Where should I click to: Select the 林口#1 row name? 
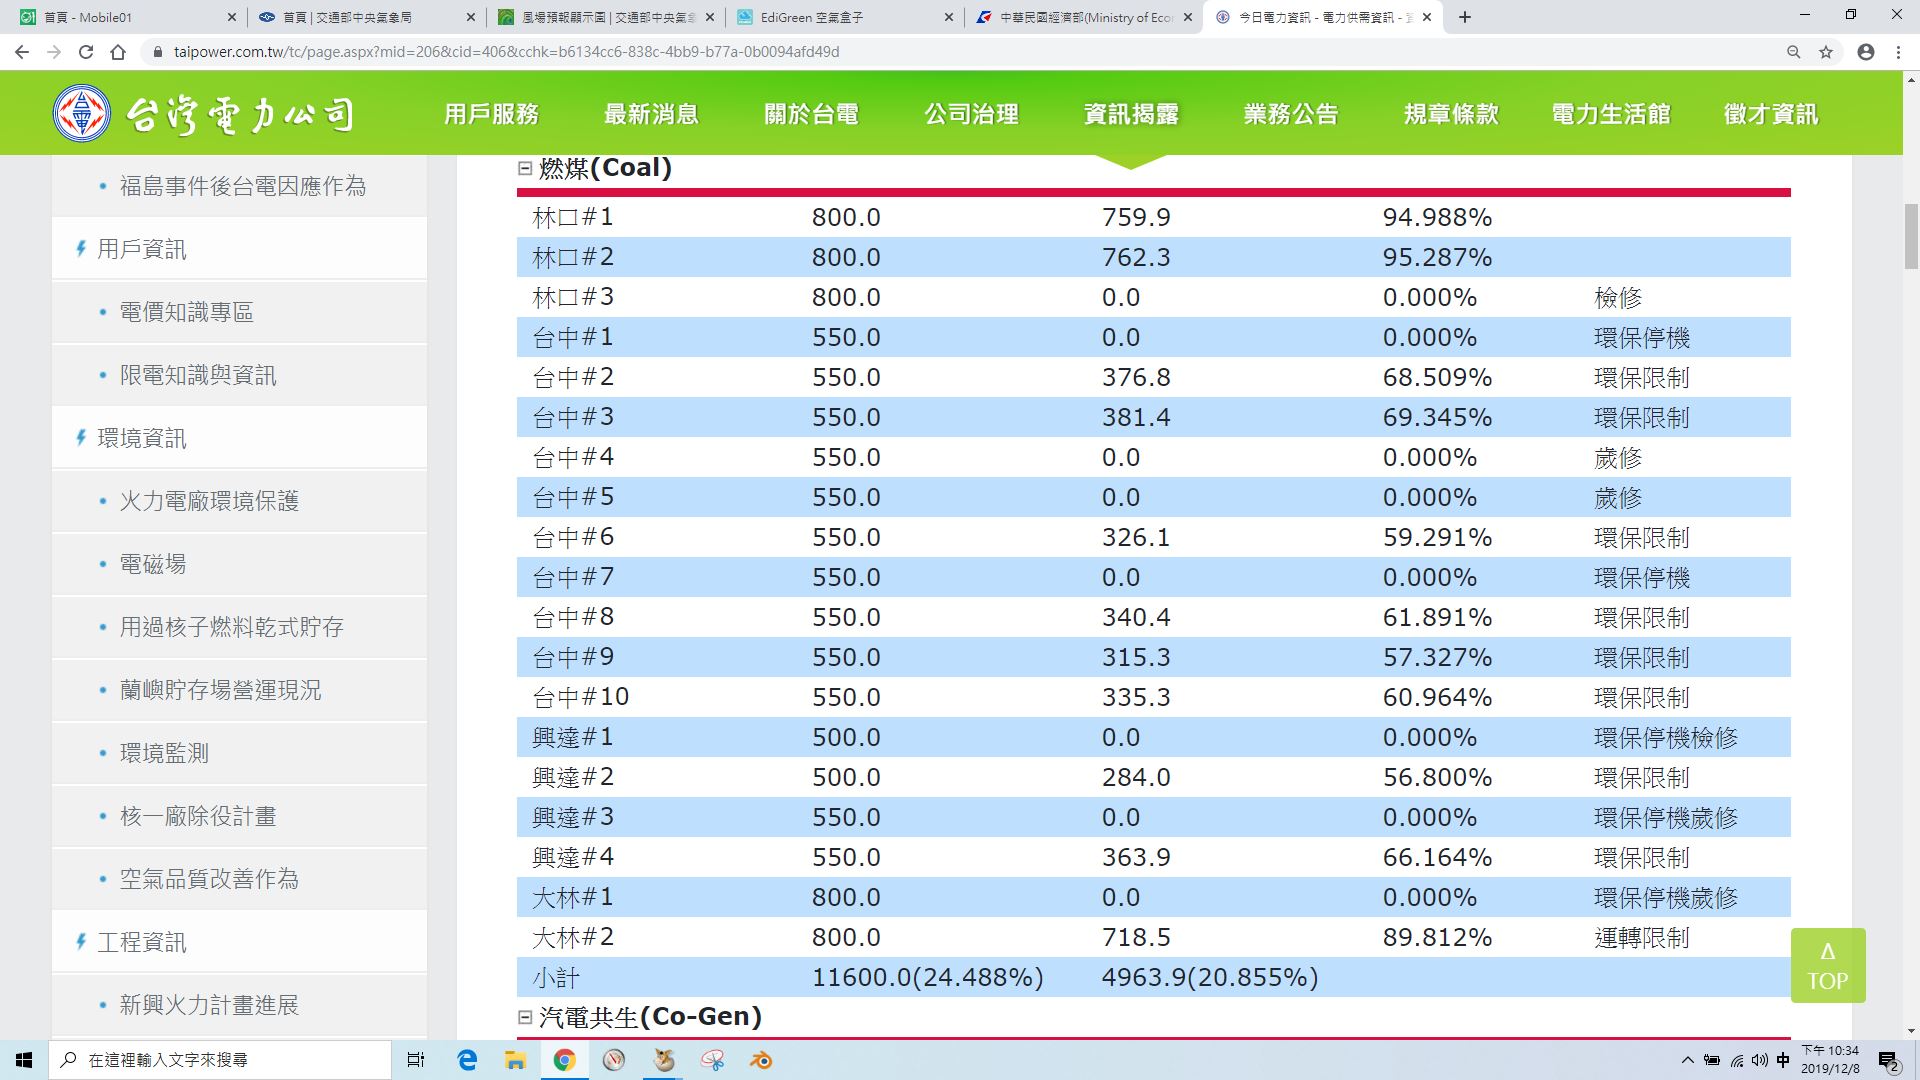[x=573, y=217]
